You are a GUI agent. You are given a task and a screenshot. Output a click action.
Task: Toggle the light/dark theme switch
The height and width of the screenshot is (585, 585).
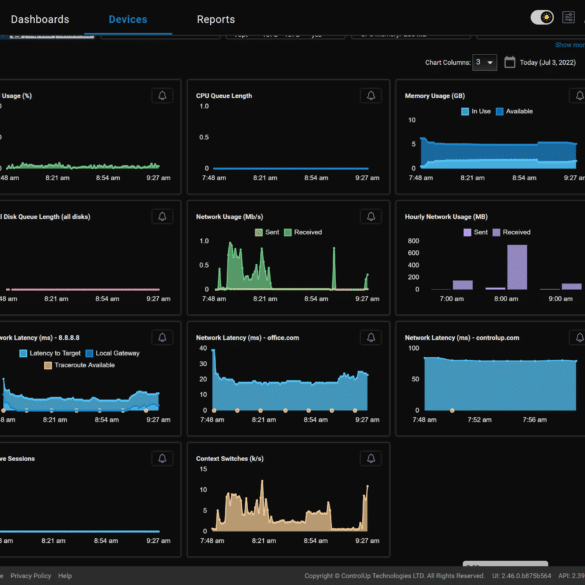tap(542, 18)
